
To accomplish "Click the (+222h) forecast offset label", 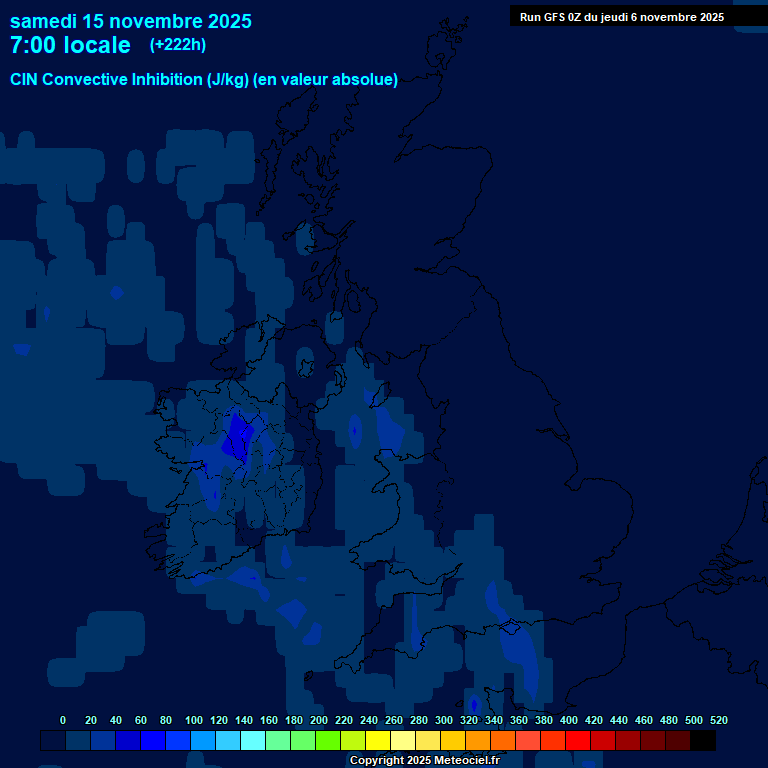I will [178, 45].
